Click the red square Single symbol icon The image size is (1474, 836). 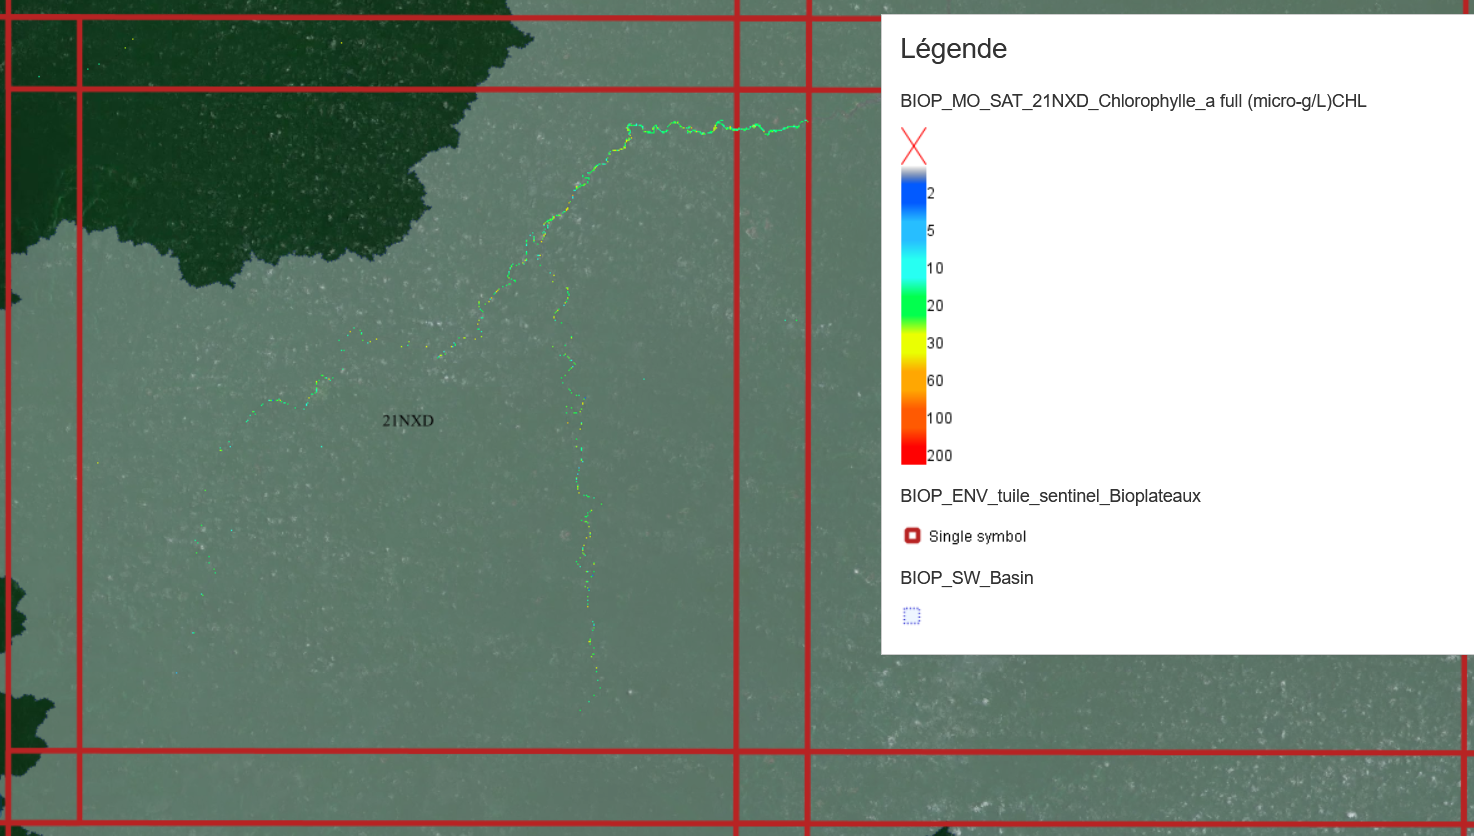coord(912,536)
